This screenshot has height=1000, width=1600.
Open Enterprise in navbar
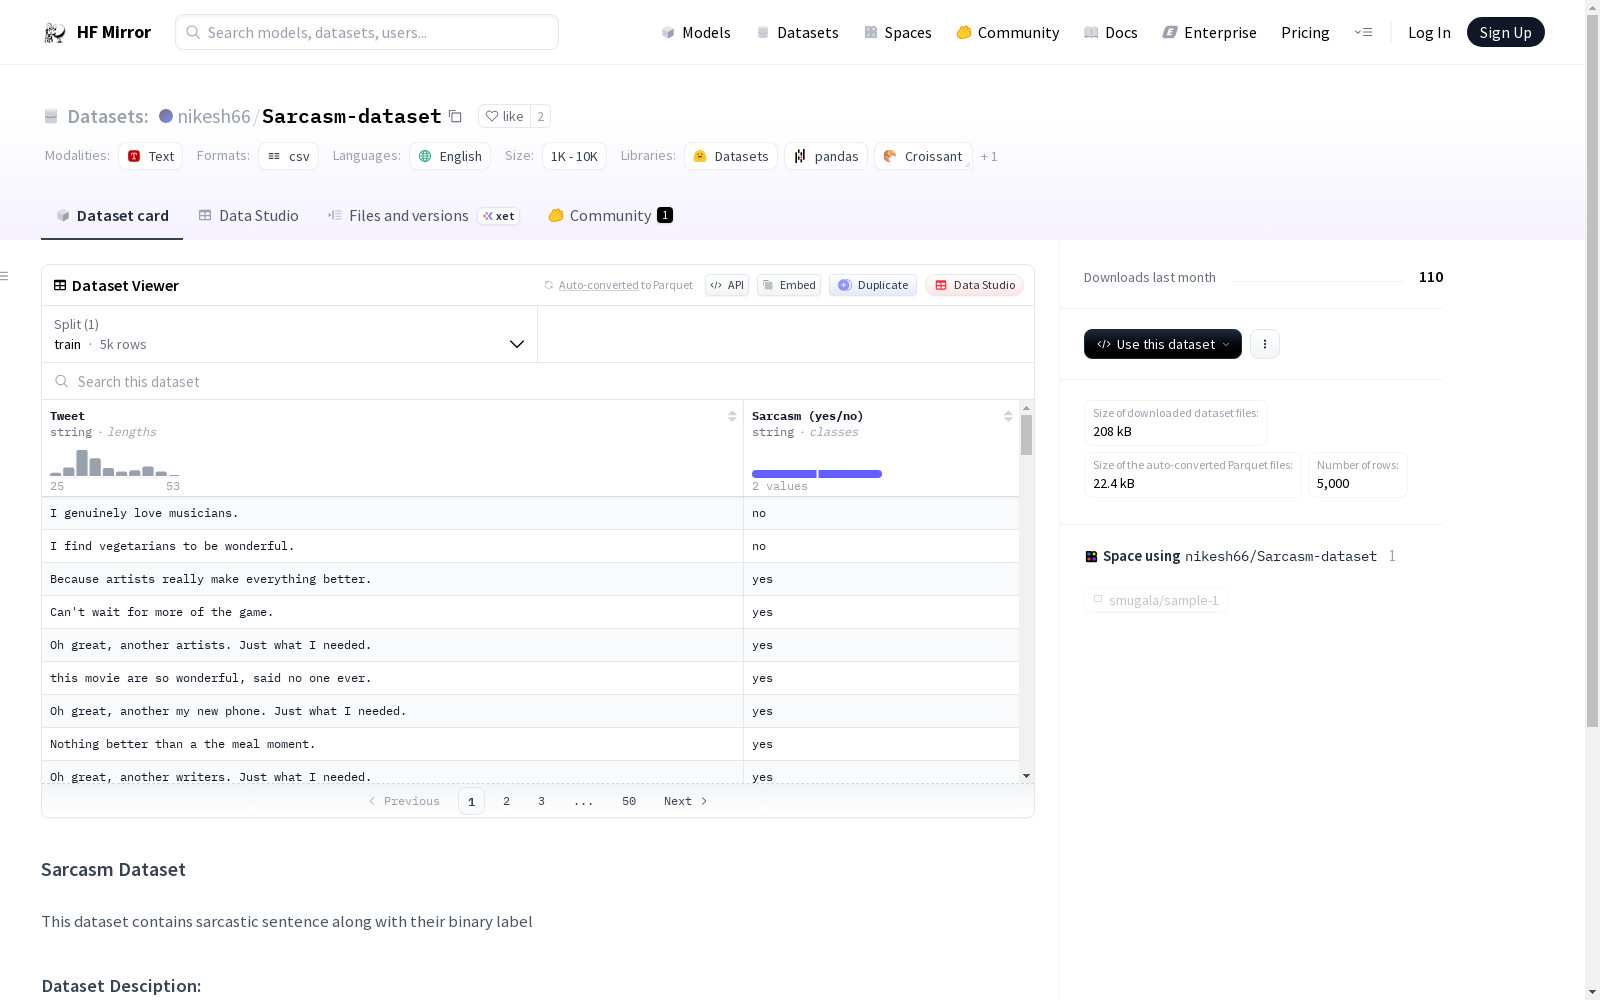1209,32
